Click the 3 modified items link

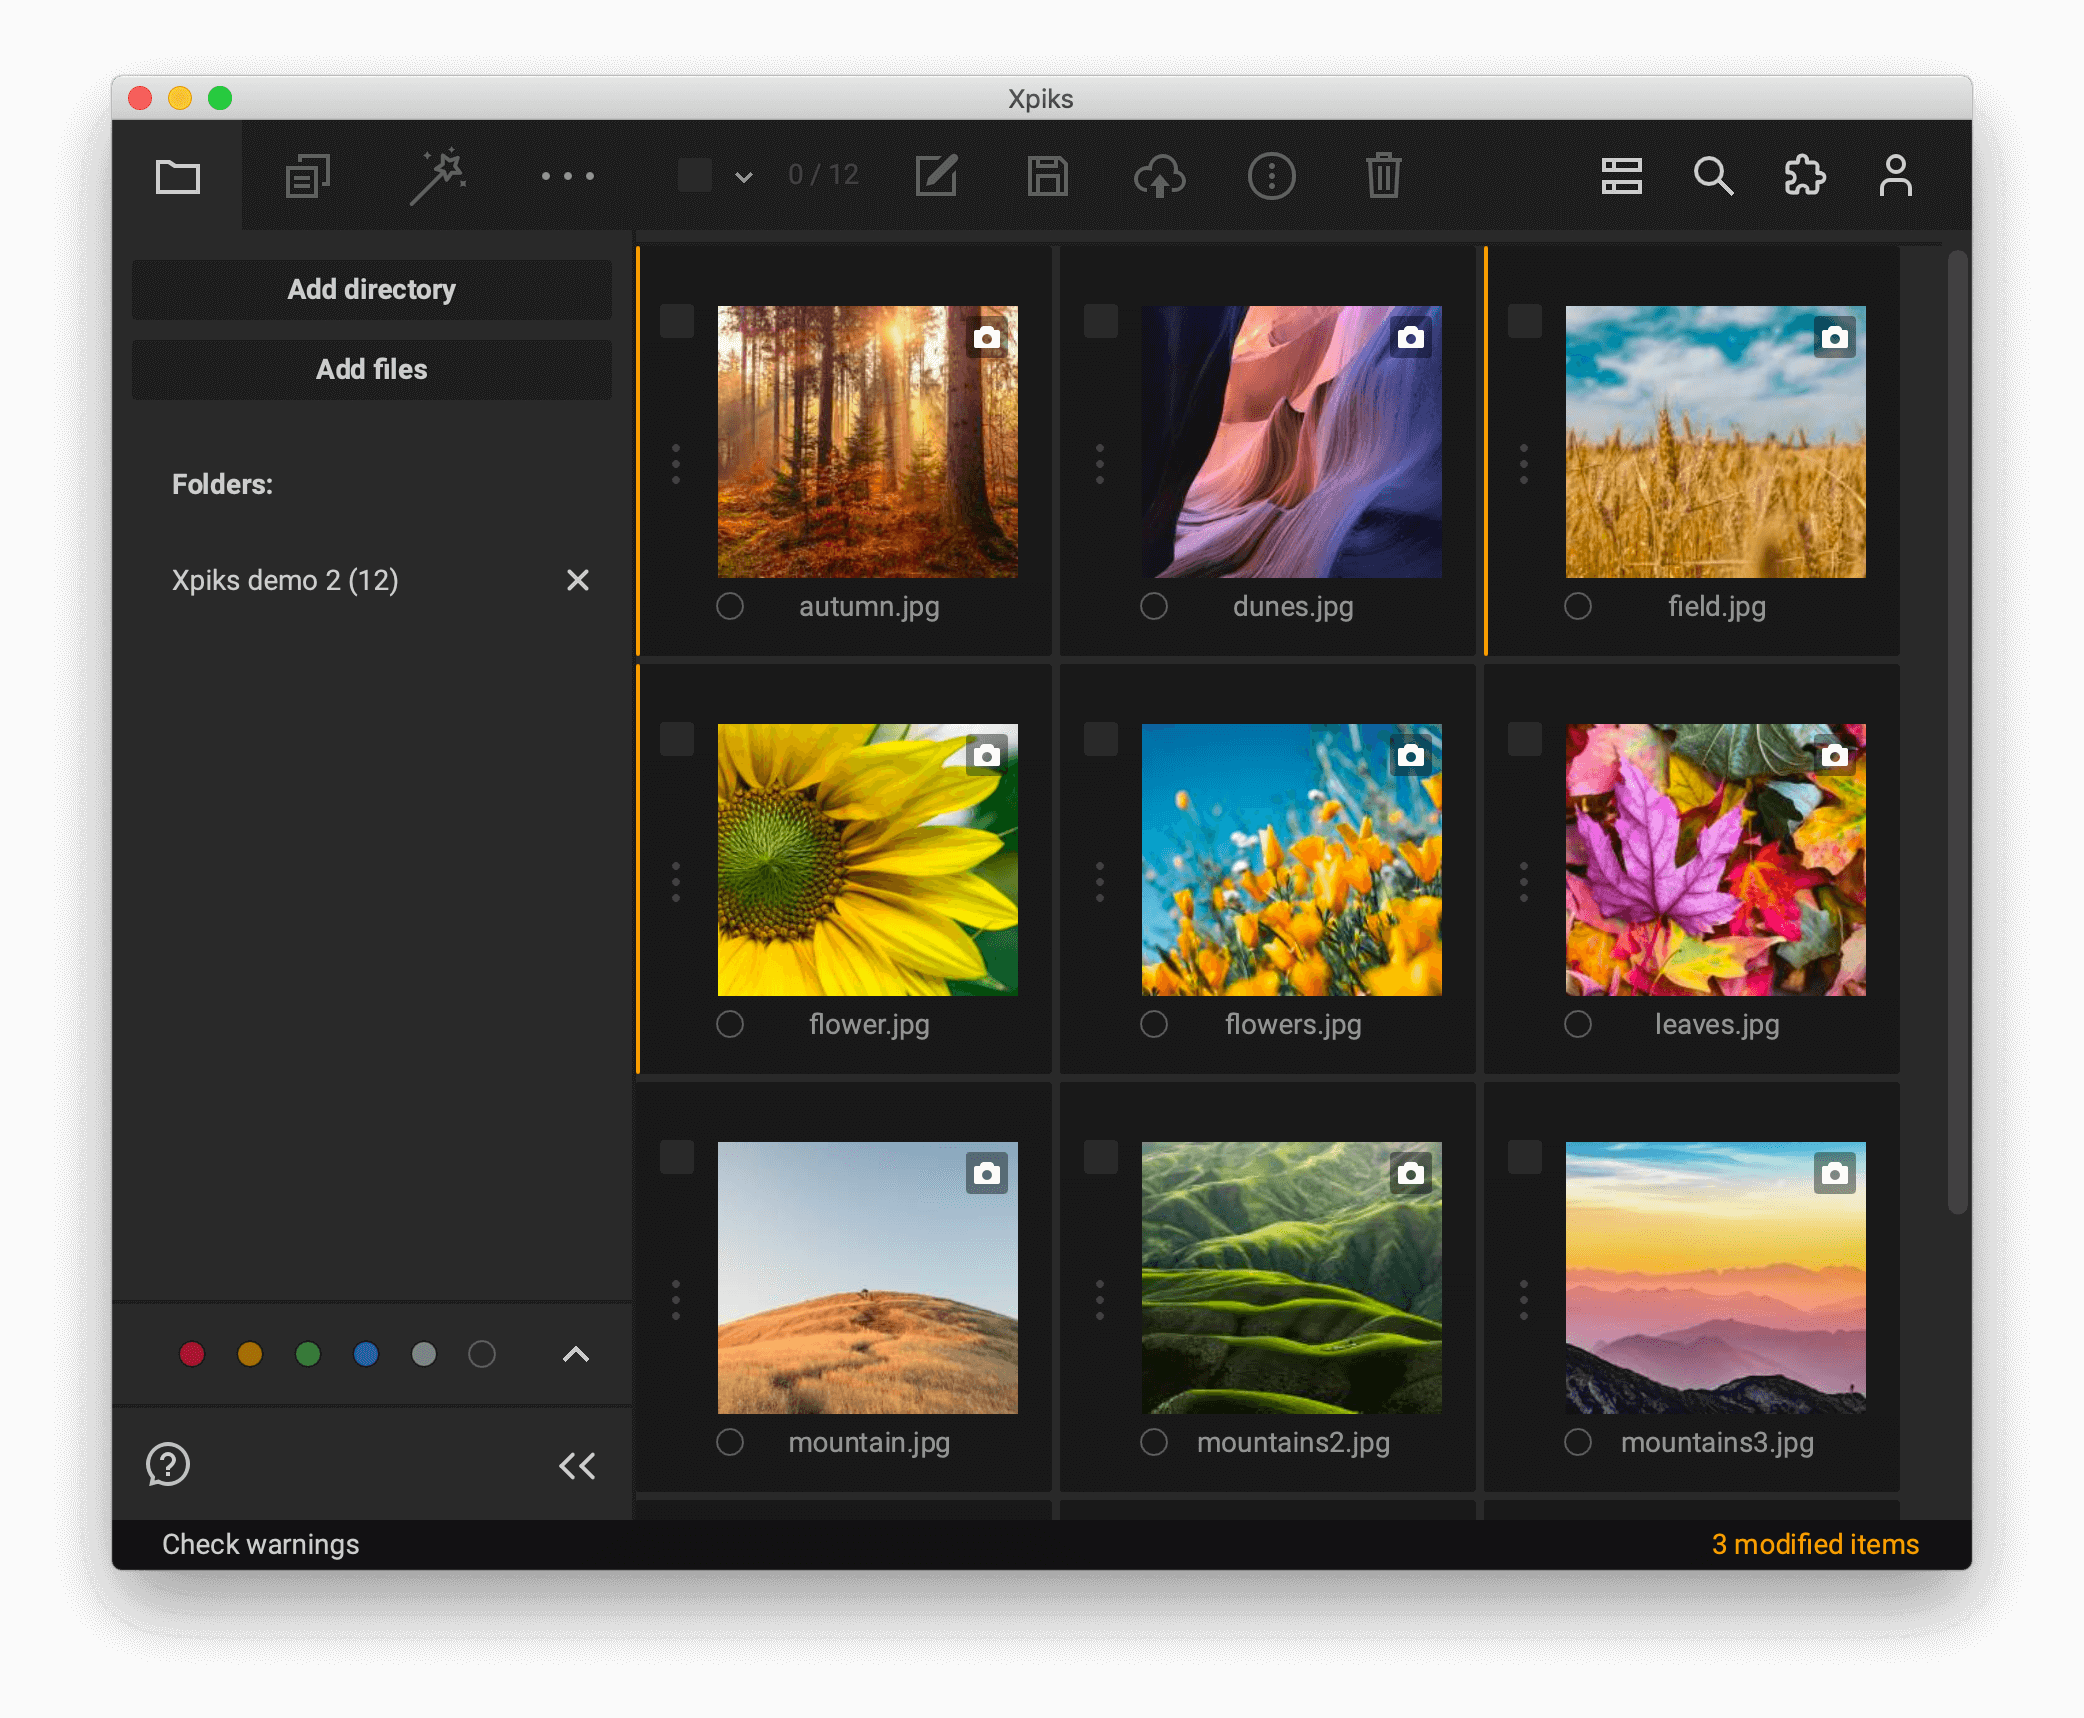[1814, 1544]
